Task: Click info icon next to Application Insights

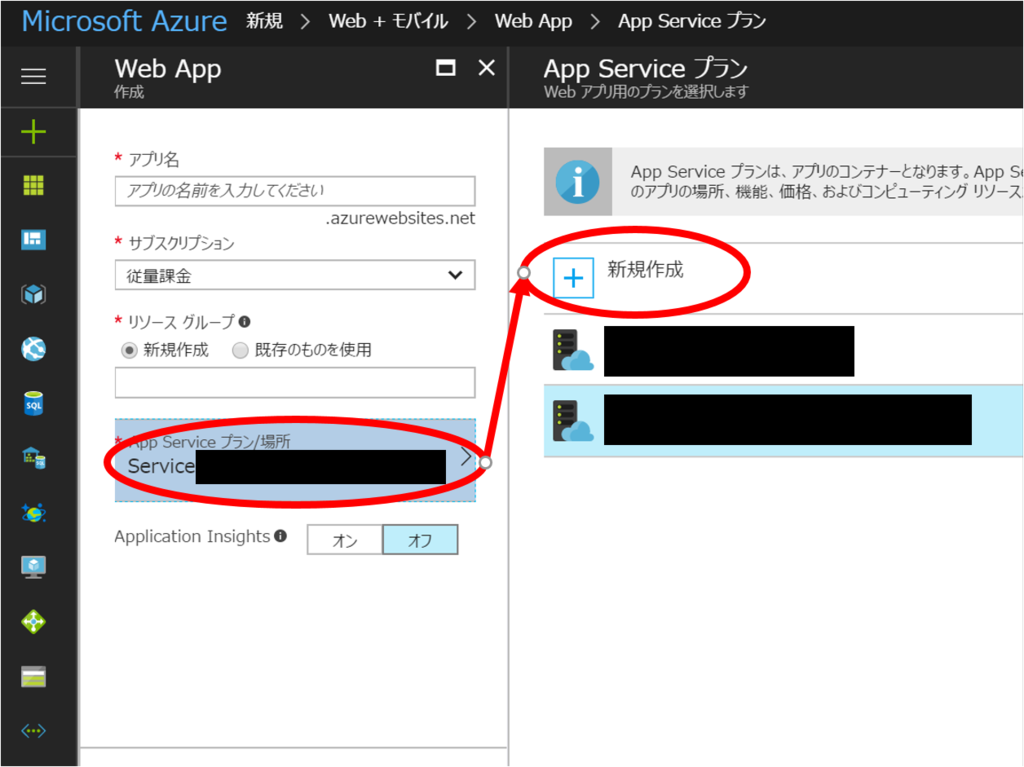Action: [x=281, y=536]
